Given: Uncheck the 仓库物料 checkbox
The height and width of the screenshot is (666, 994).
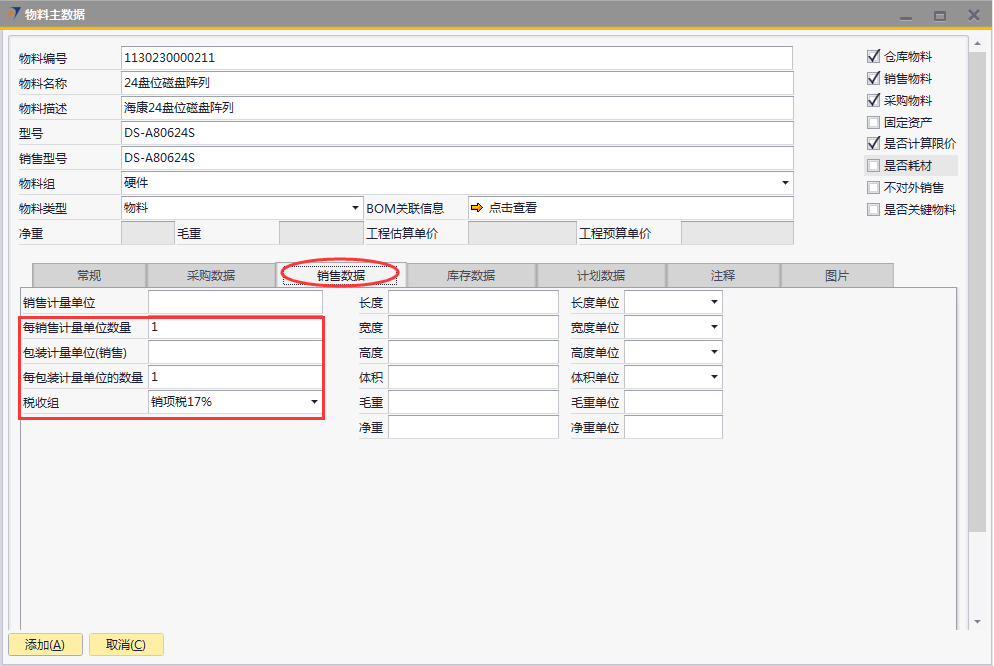Looking at the screenshot, I should click(874, 57).
